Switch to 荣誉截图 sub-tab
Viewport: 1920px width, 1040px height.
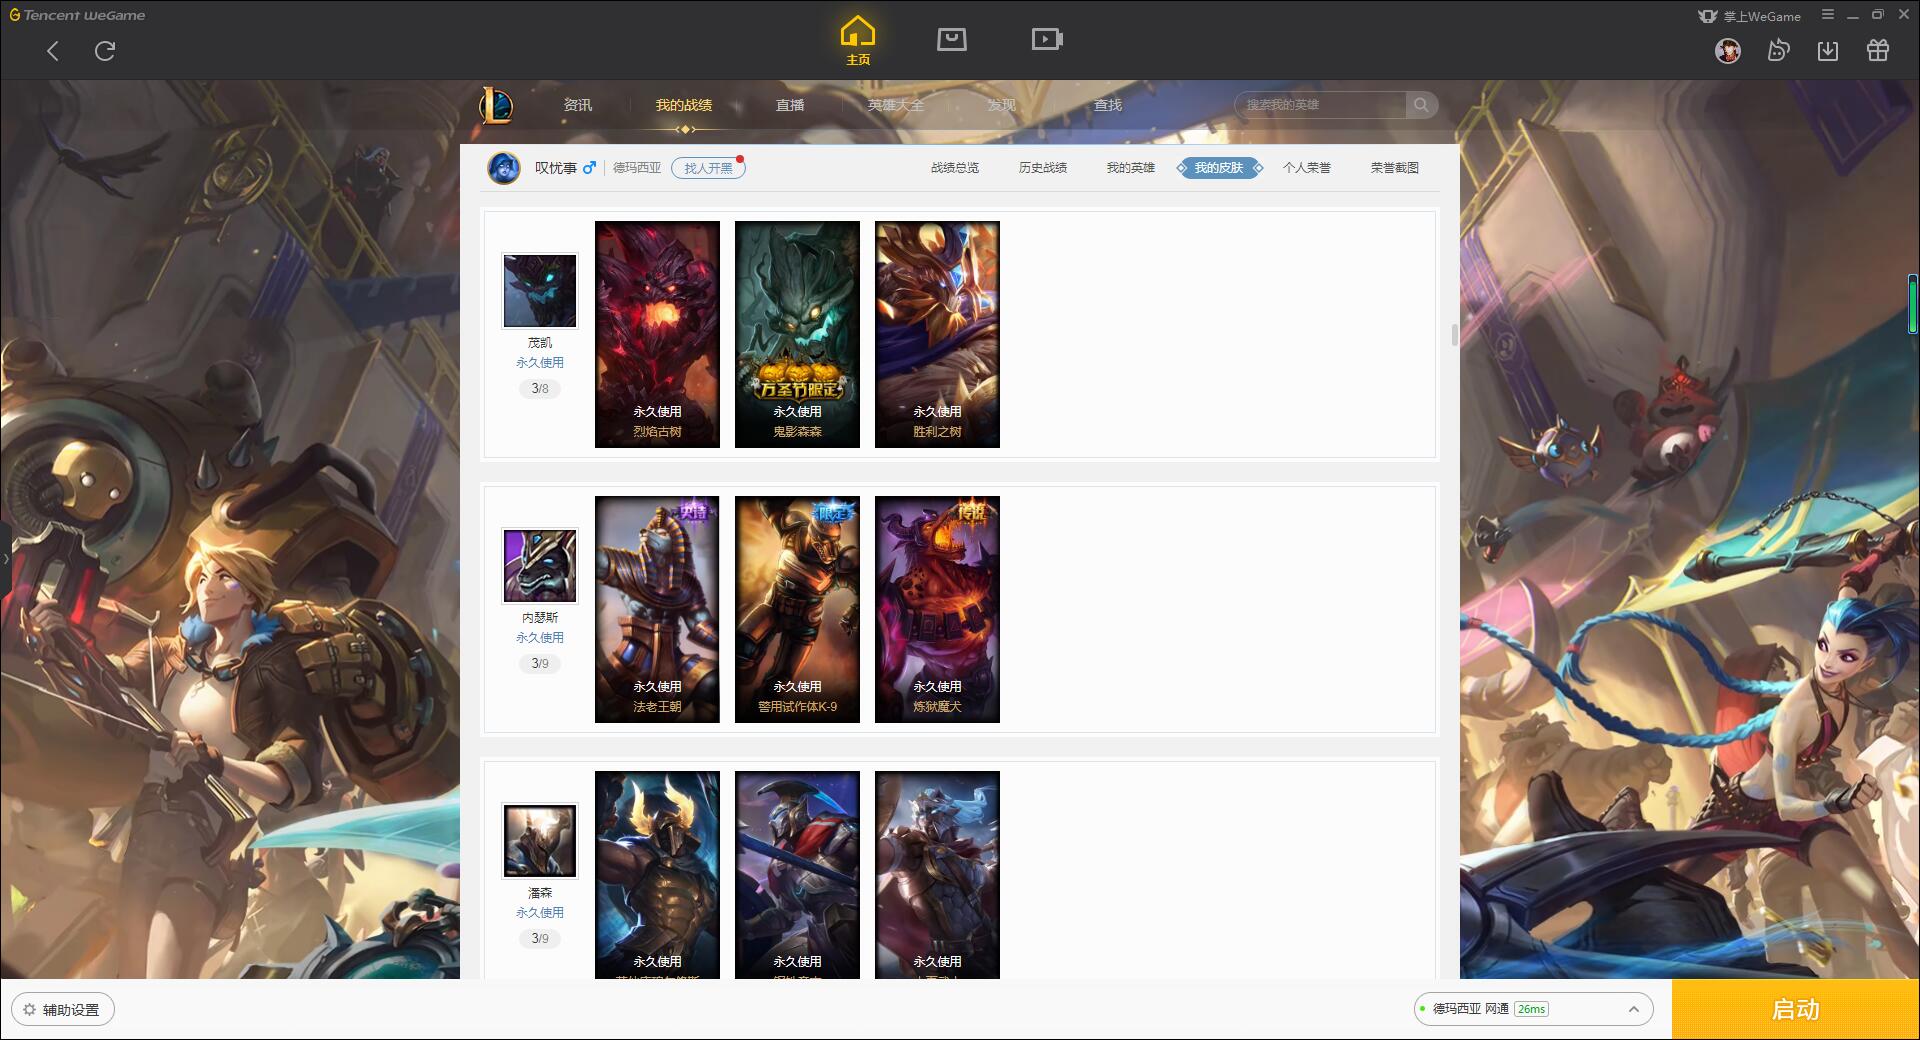[x=1395, y=168]
